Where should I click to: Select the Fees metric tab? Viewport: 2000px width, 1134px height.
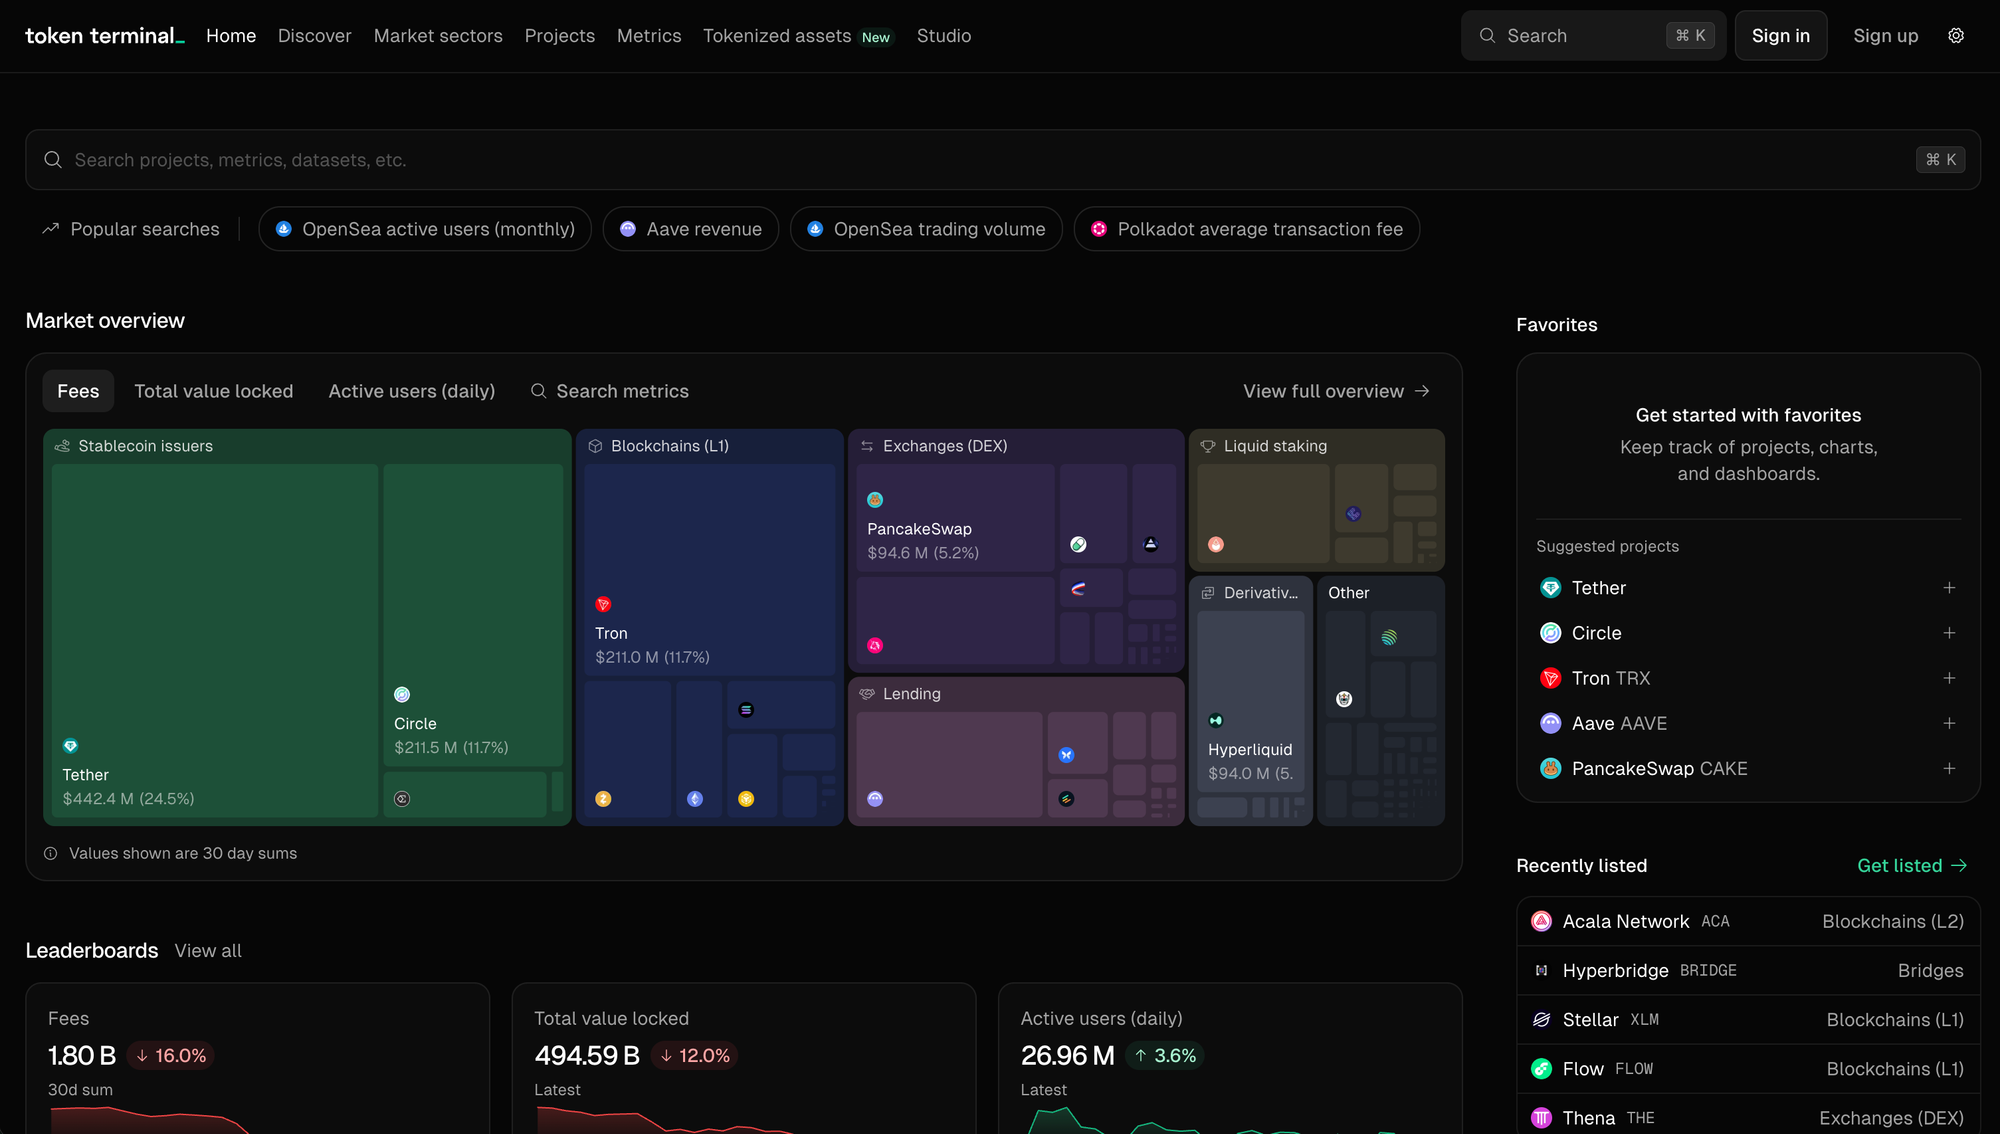78,391
